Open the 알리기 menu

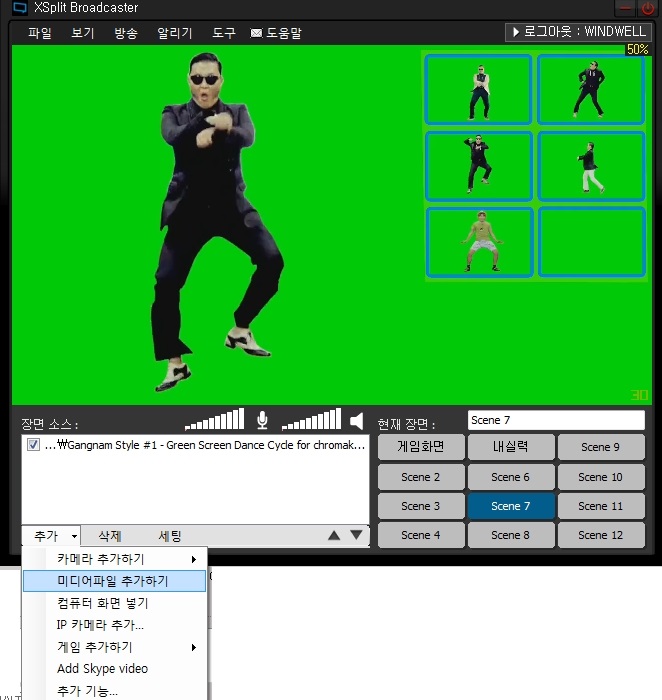175,33
